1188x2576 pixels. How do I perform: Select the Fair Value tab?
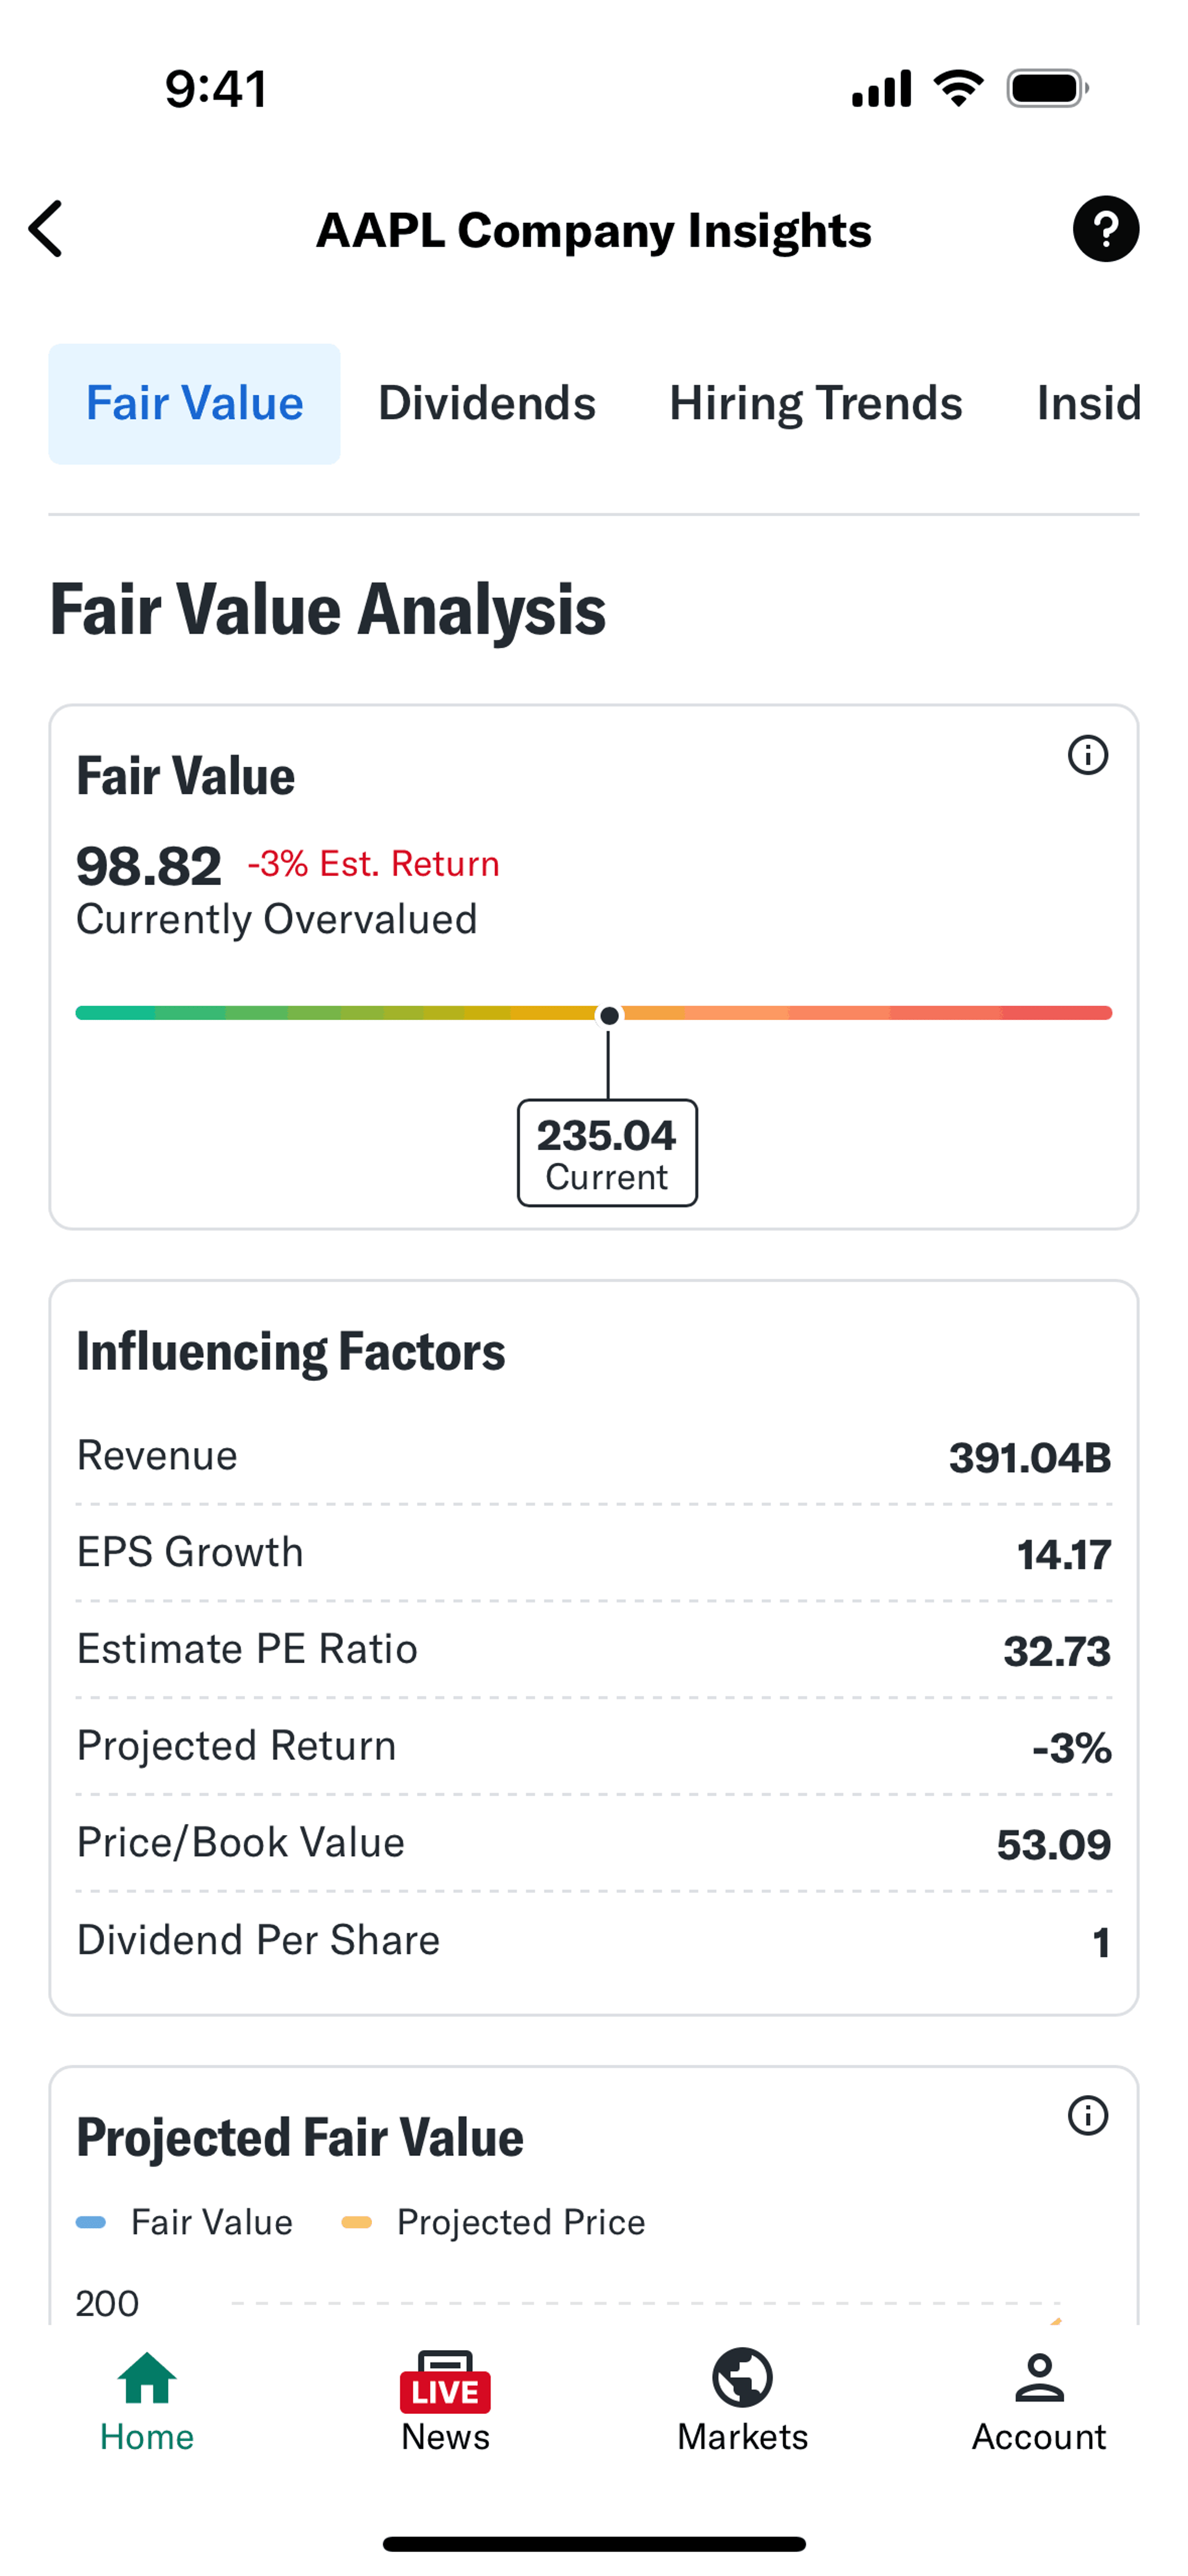coord(194,404)
